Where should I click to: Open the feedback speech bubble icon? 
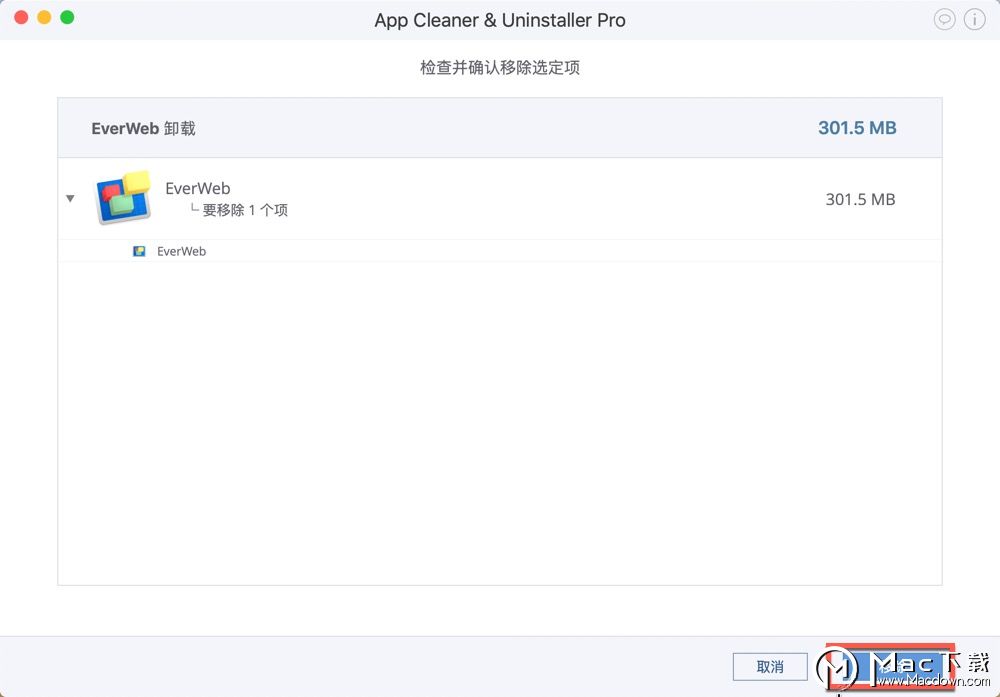click(x=944, y=20)
